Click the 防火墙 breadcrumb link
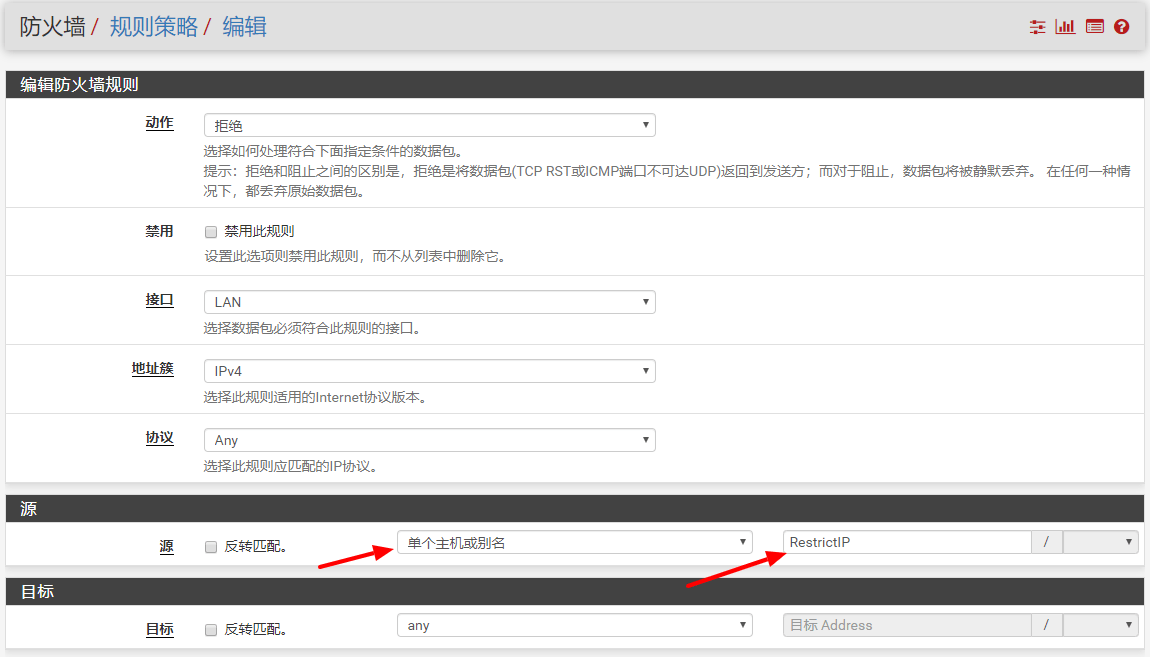 pyautogui.click(x=52, y=27)
